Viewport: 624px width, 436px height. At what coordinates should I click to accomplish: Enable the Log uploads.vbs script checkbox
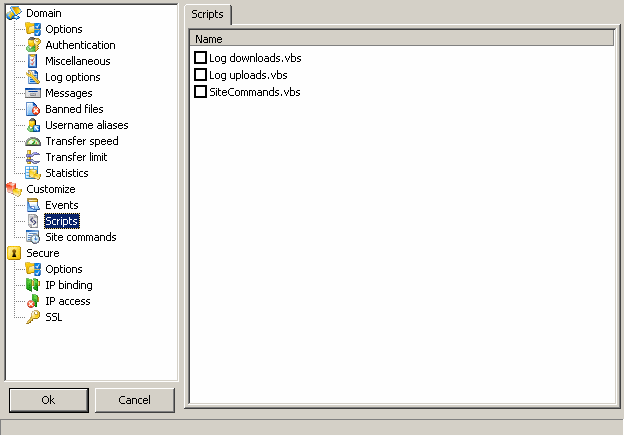point(200,75)
